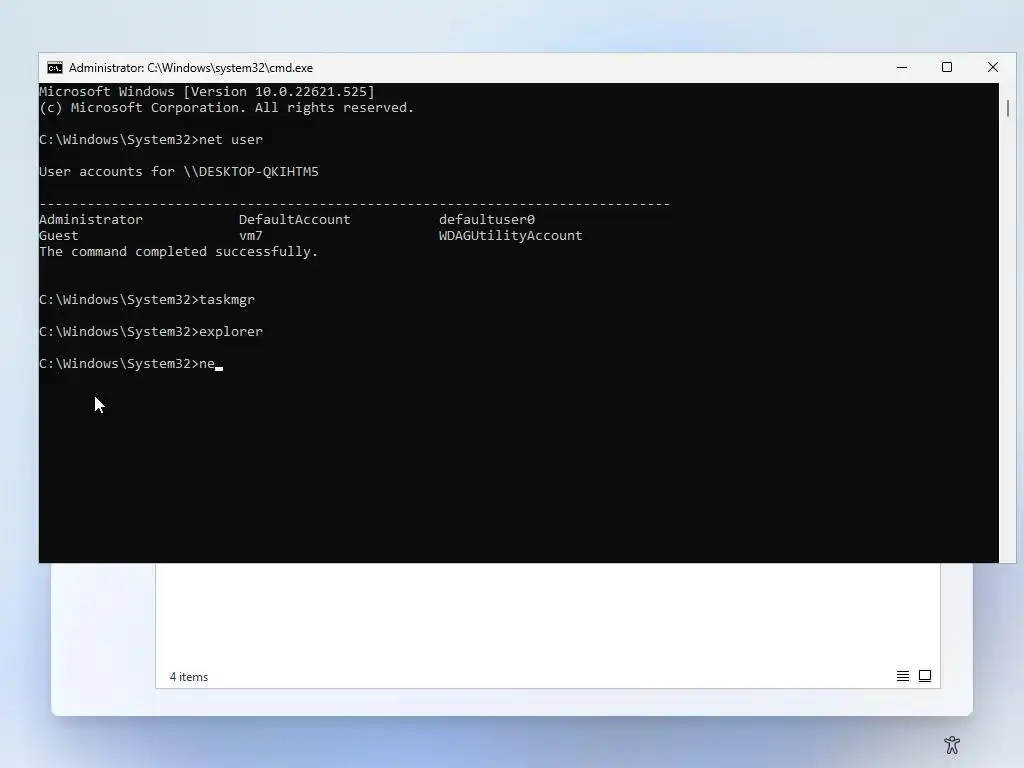Switch File Explorer window to details view
The width and height of the screenshot is (1024, 768).
point(903,676)
